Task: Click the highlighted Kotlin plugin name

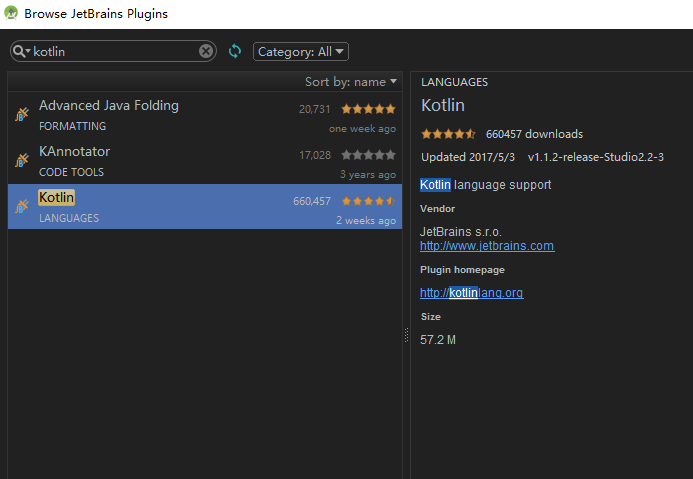Action: pyautogui.click(x=56, y=197)
